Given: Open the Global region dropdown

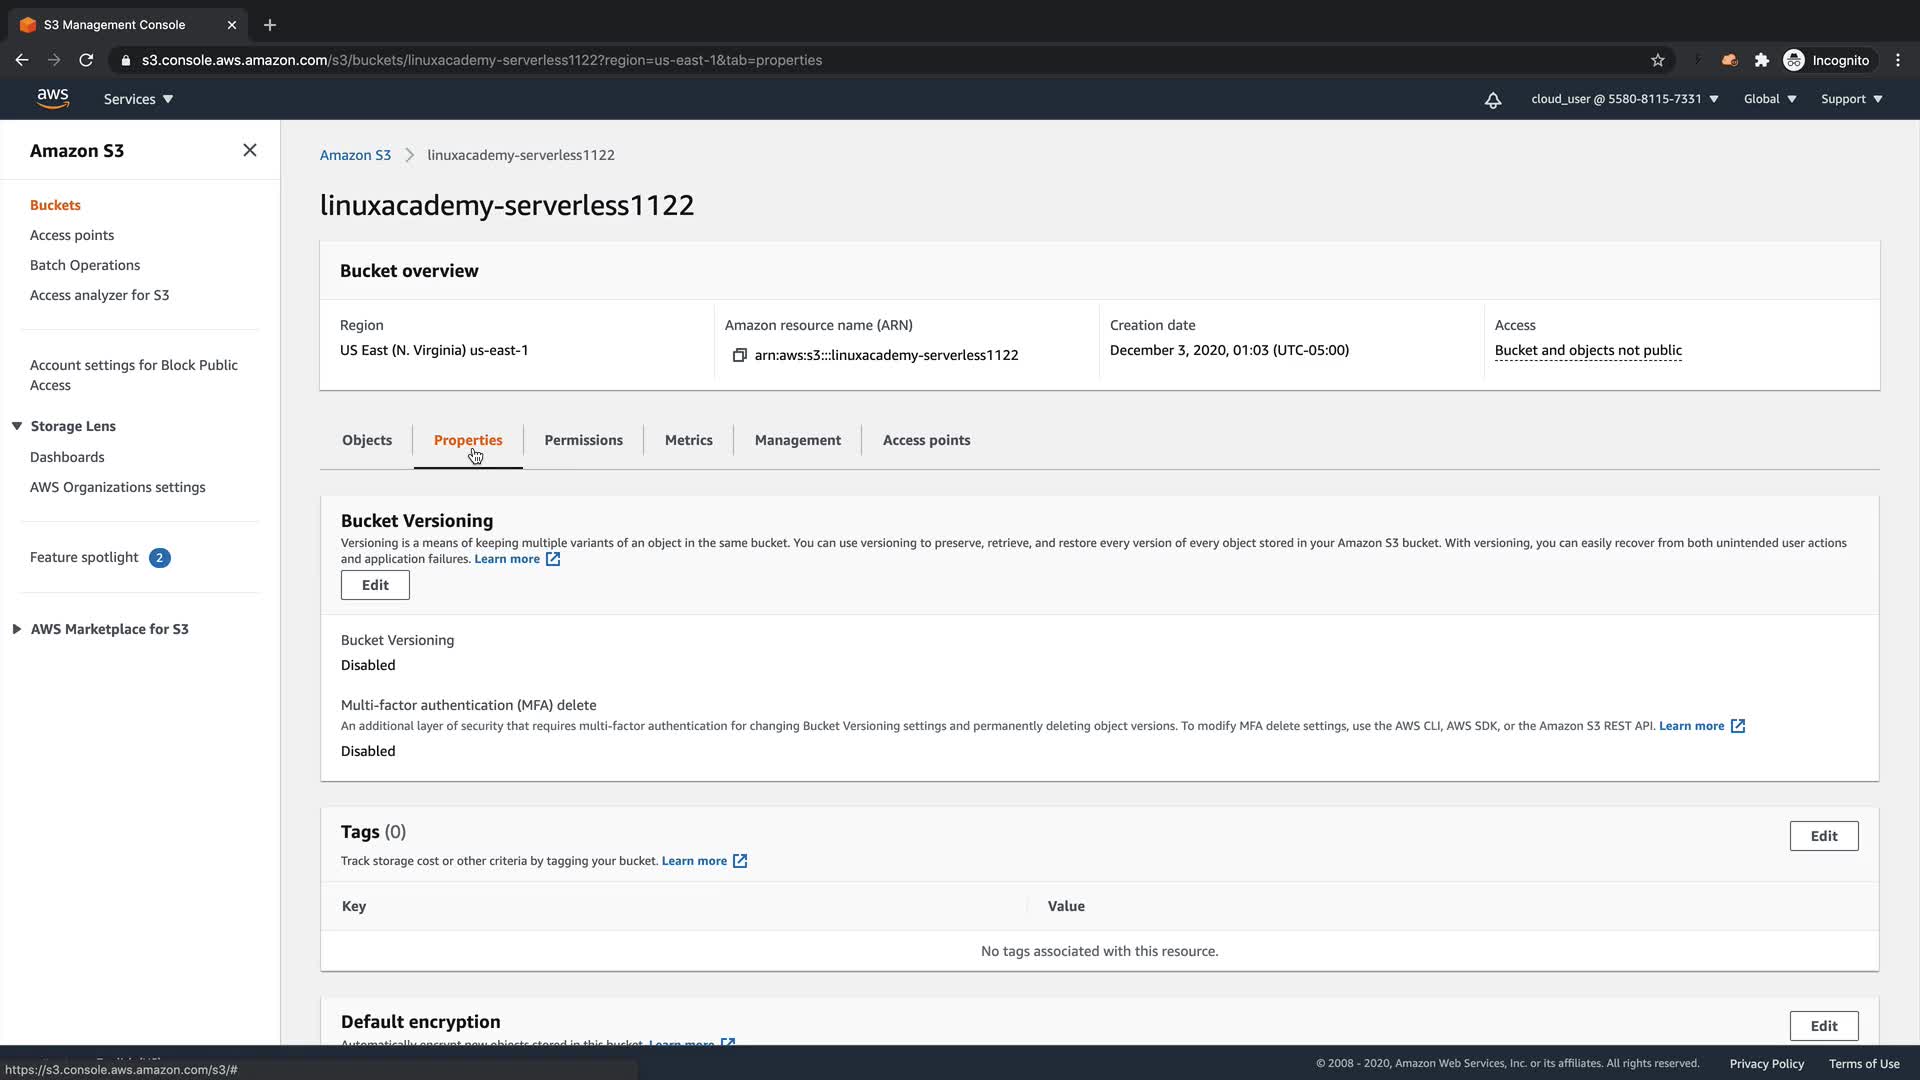Looking at the screenshot, I should (1769, 99).
